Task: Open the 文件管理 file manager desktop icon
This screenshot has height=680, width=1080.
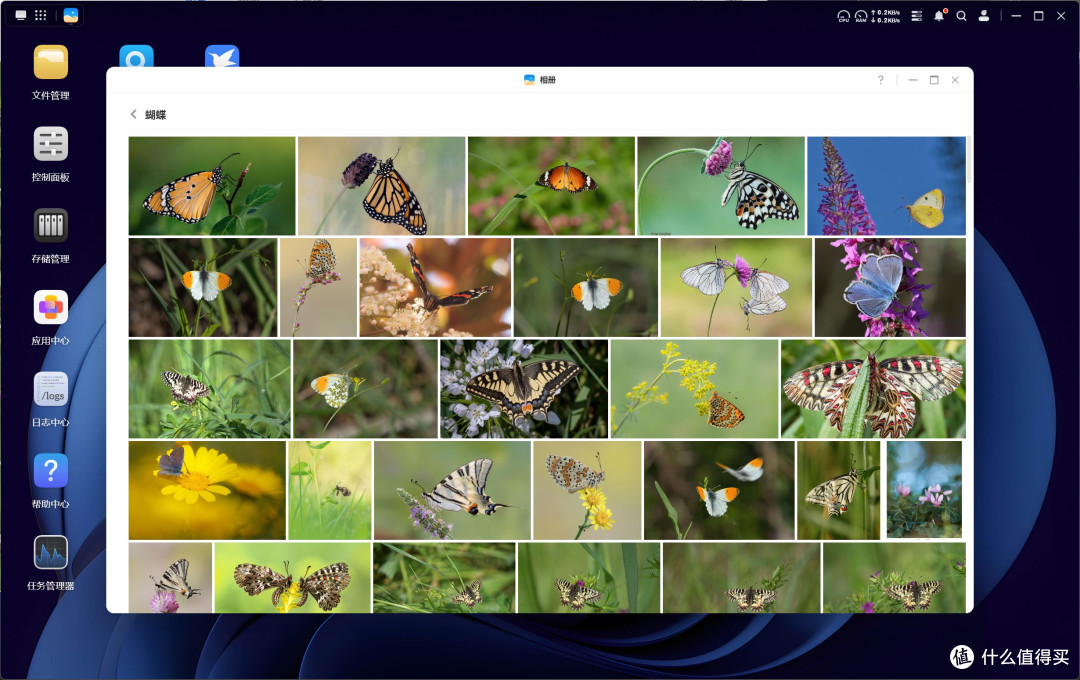Action: coord(50,63)
